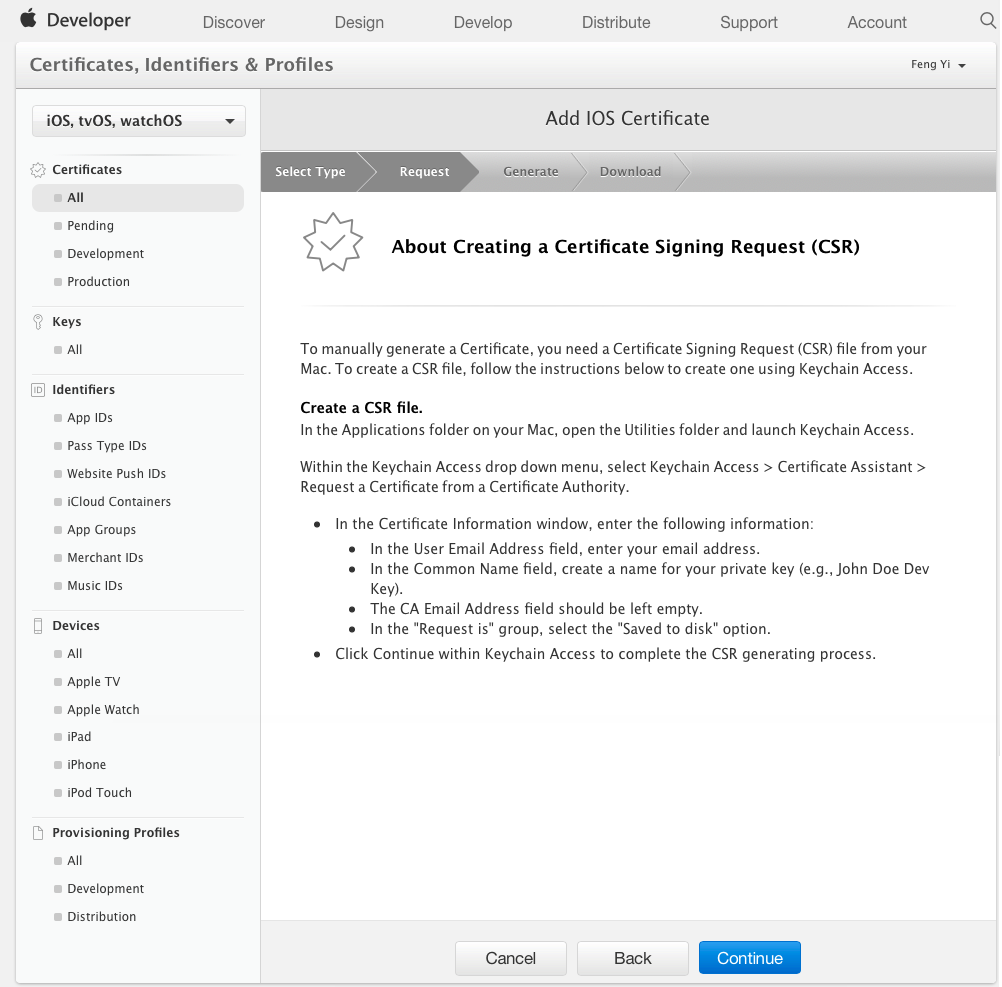This screenshot has width=1002, height=987.
Task: Select Production certificates
Action: click(x=98, y=282)
